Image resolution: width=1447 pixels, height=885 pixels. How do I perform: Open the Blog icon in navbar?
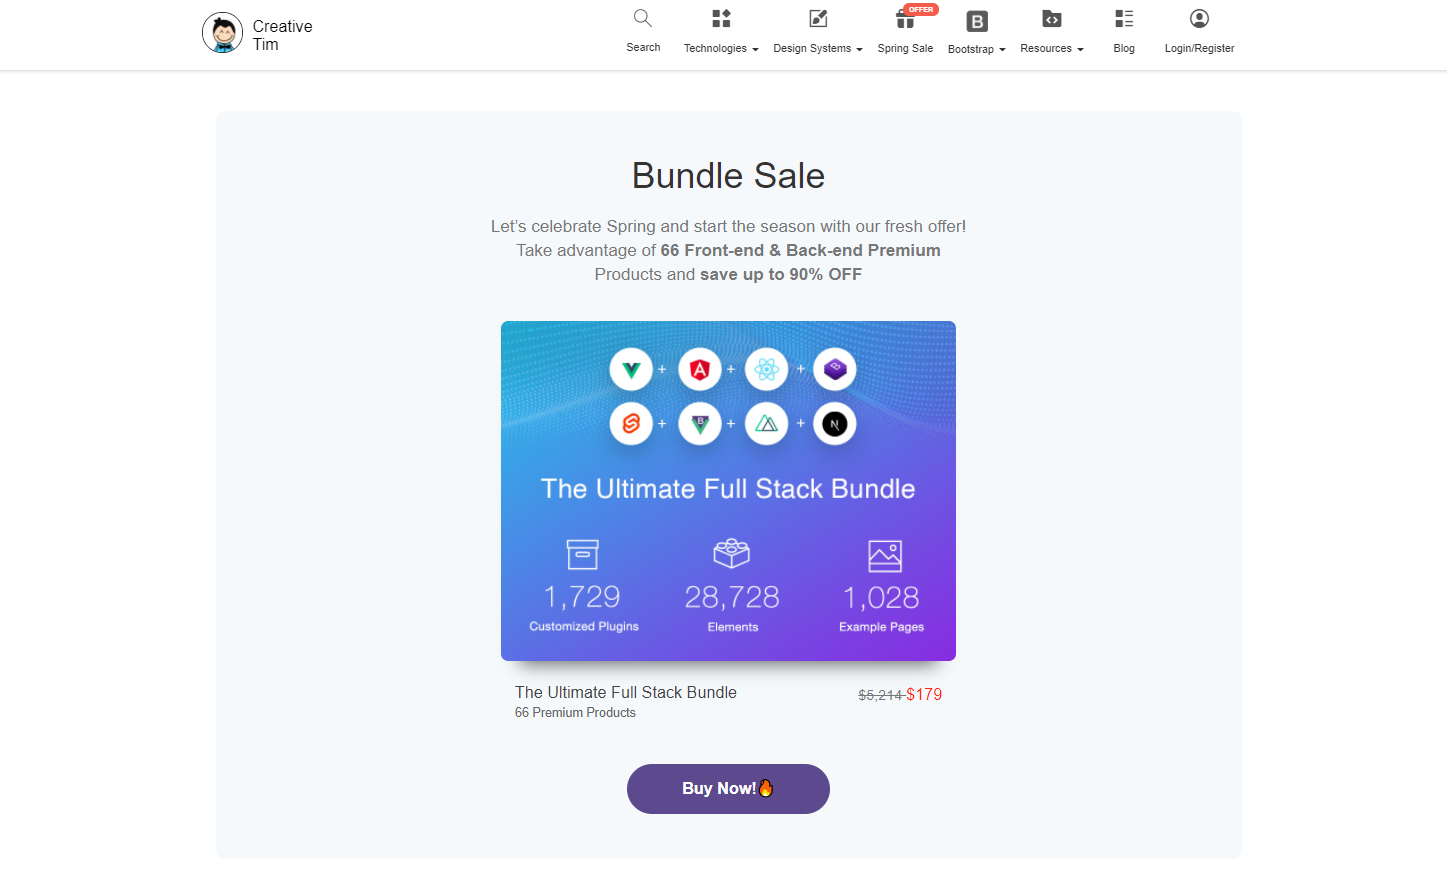coord(1124,18)
